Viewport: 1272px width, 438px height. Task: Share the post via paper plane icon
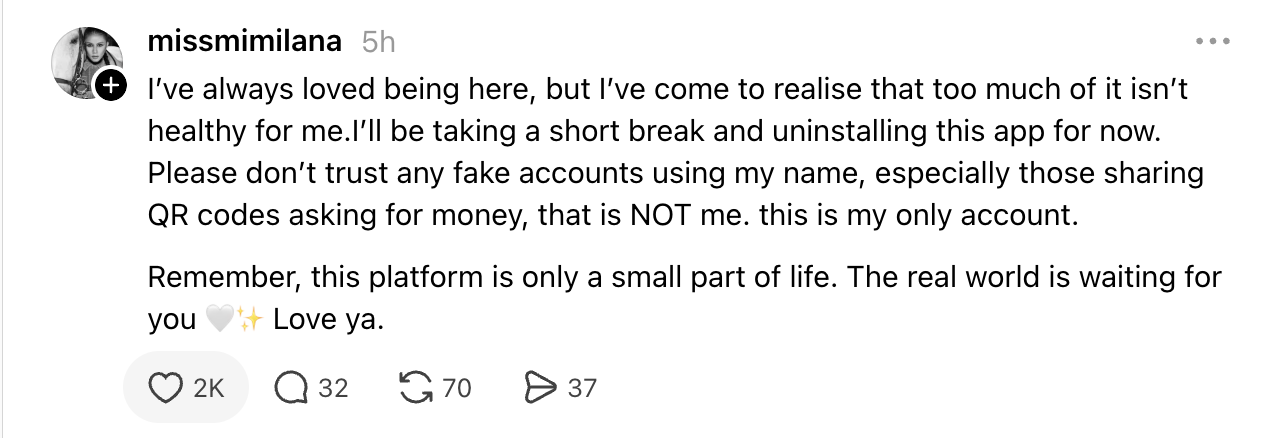tap(540, 387)
